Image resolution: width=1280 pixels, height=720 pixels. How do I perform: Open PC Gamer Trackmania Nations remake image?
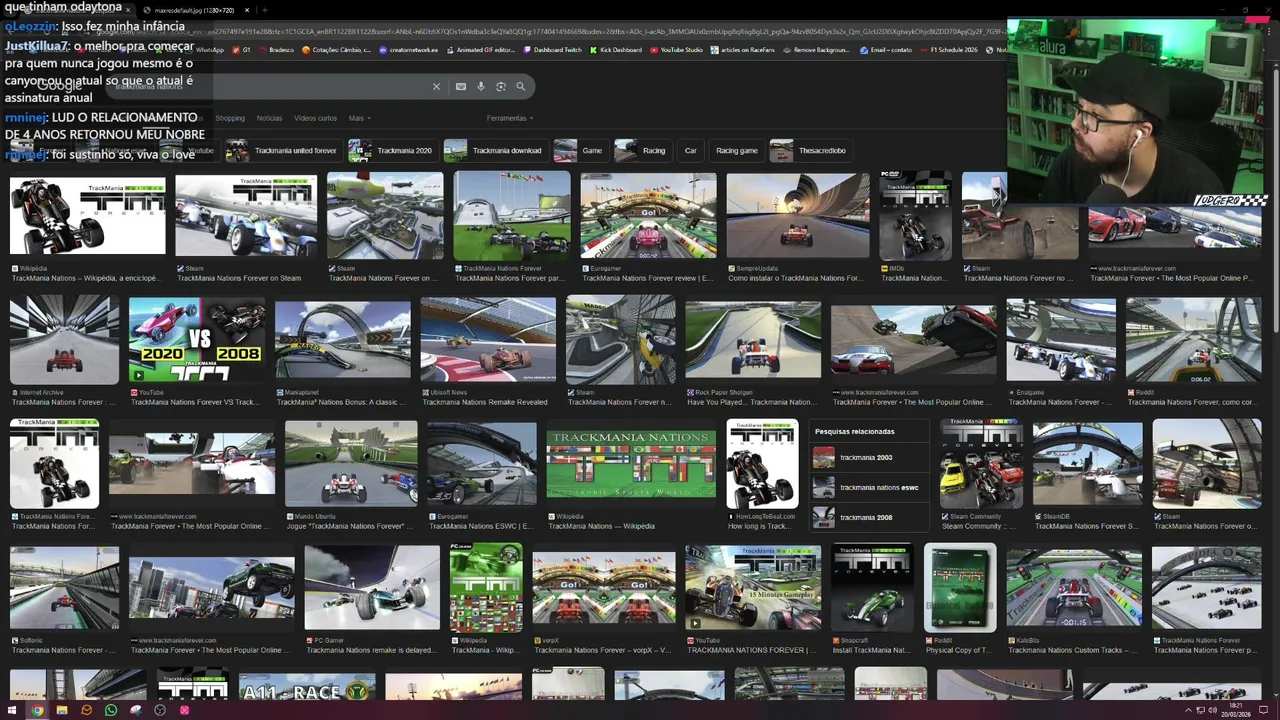pos(372,587)
